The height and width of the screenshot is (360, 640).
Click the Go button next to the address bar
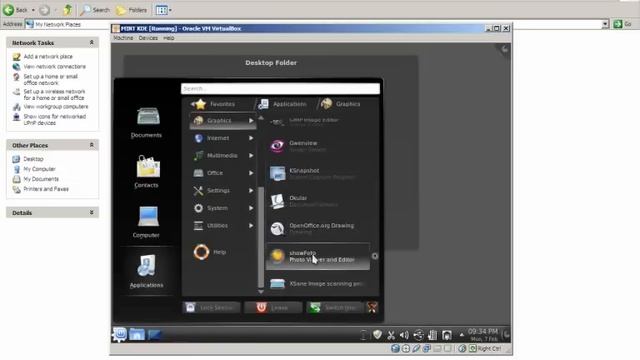622,24
